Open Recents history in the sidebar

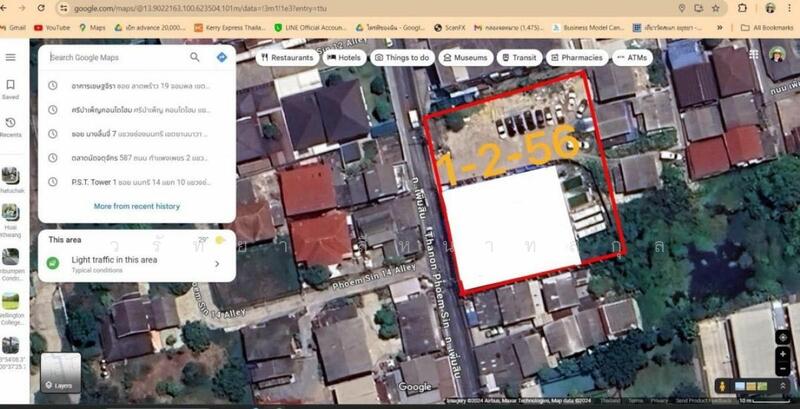(10, 126)
